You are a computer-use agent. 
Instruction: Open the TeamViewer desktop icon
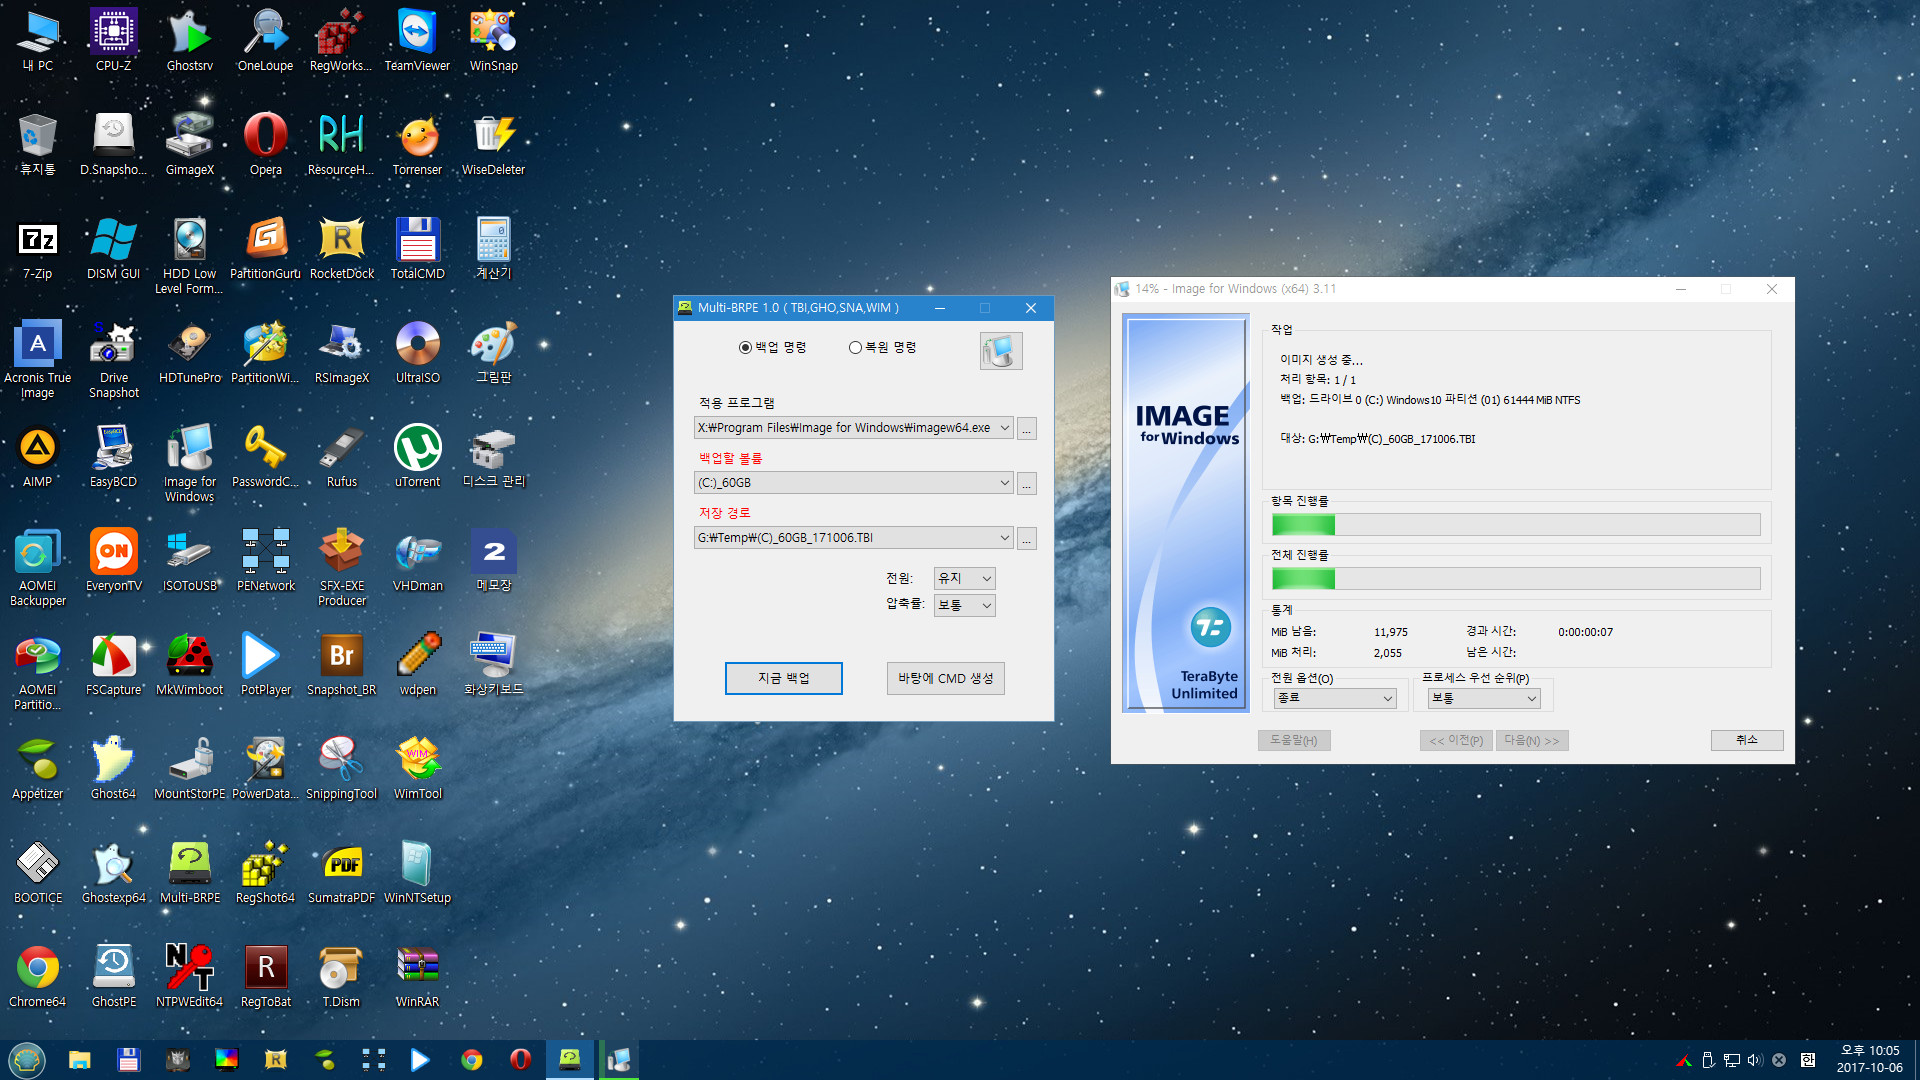[x=417, y=40]
